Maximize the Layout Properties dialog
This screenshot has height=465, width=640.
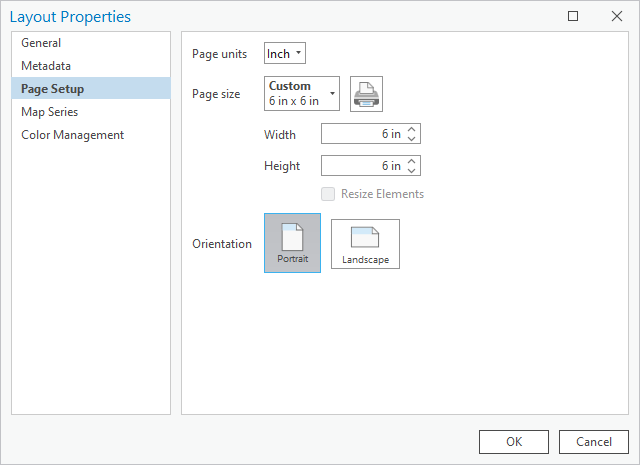pos(573,16)
